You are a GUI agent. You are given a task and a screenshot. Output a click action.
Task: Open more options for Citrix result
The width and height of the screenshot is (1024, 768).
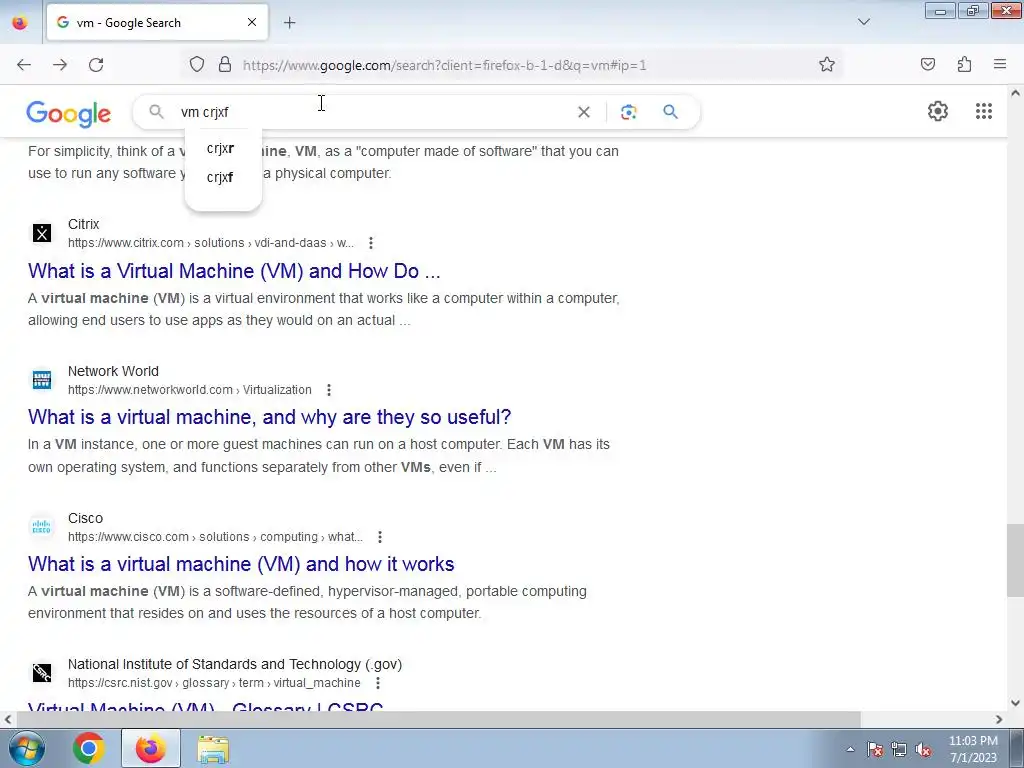point(371,243)
